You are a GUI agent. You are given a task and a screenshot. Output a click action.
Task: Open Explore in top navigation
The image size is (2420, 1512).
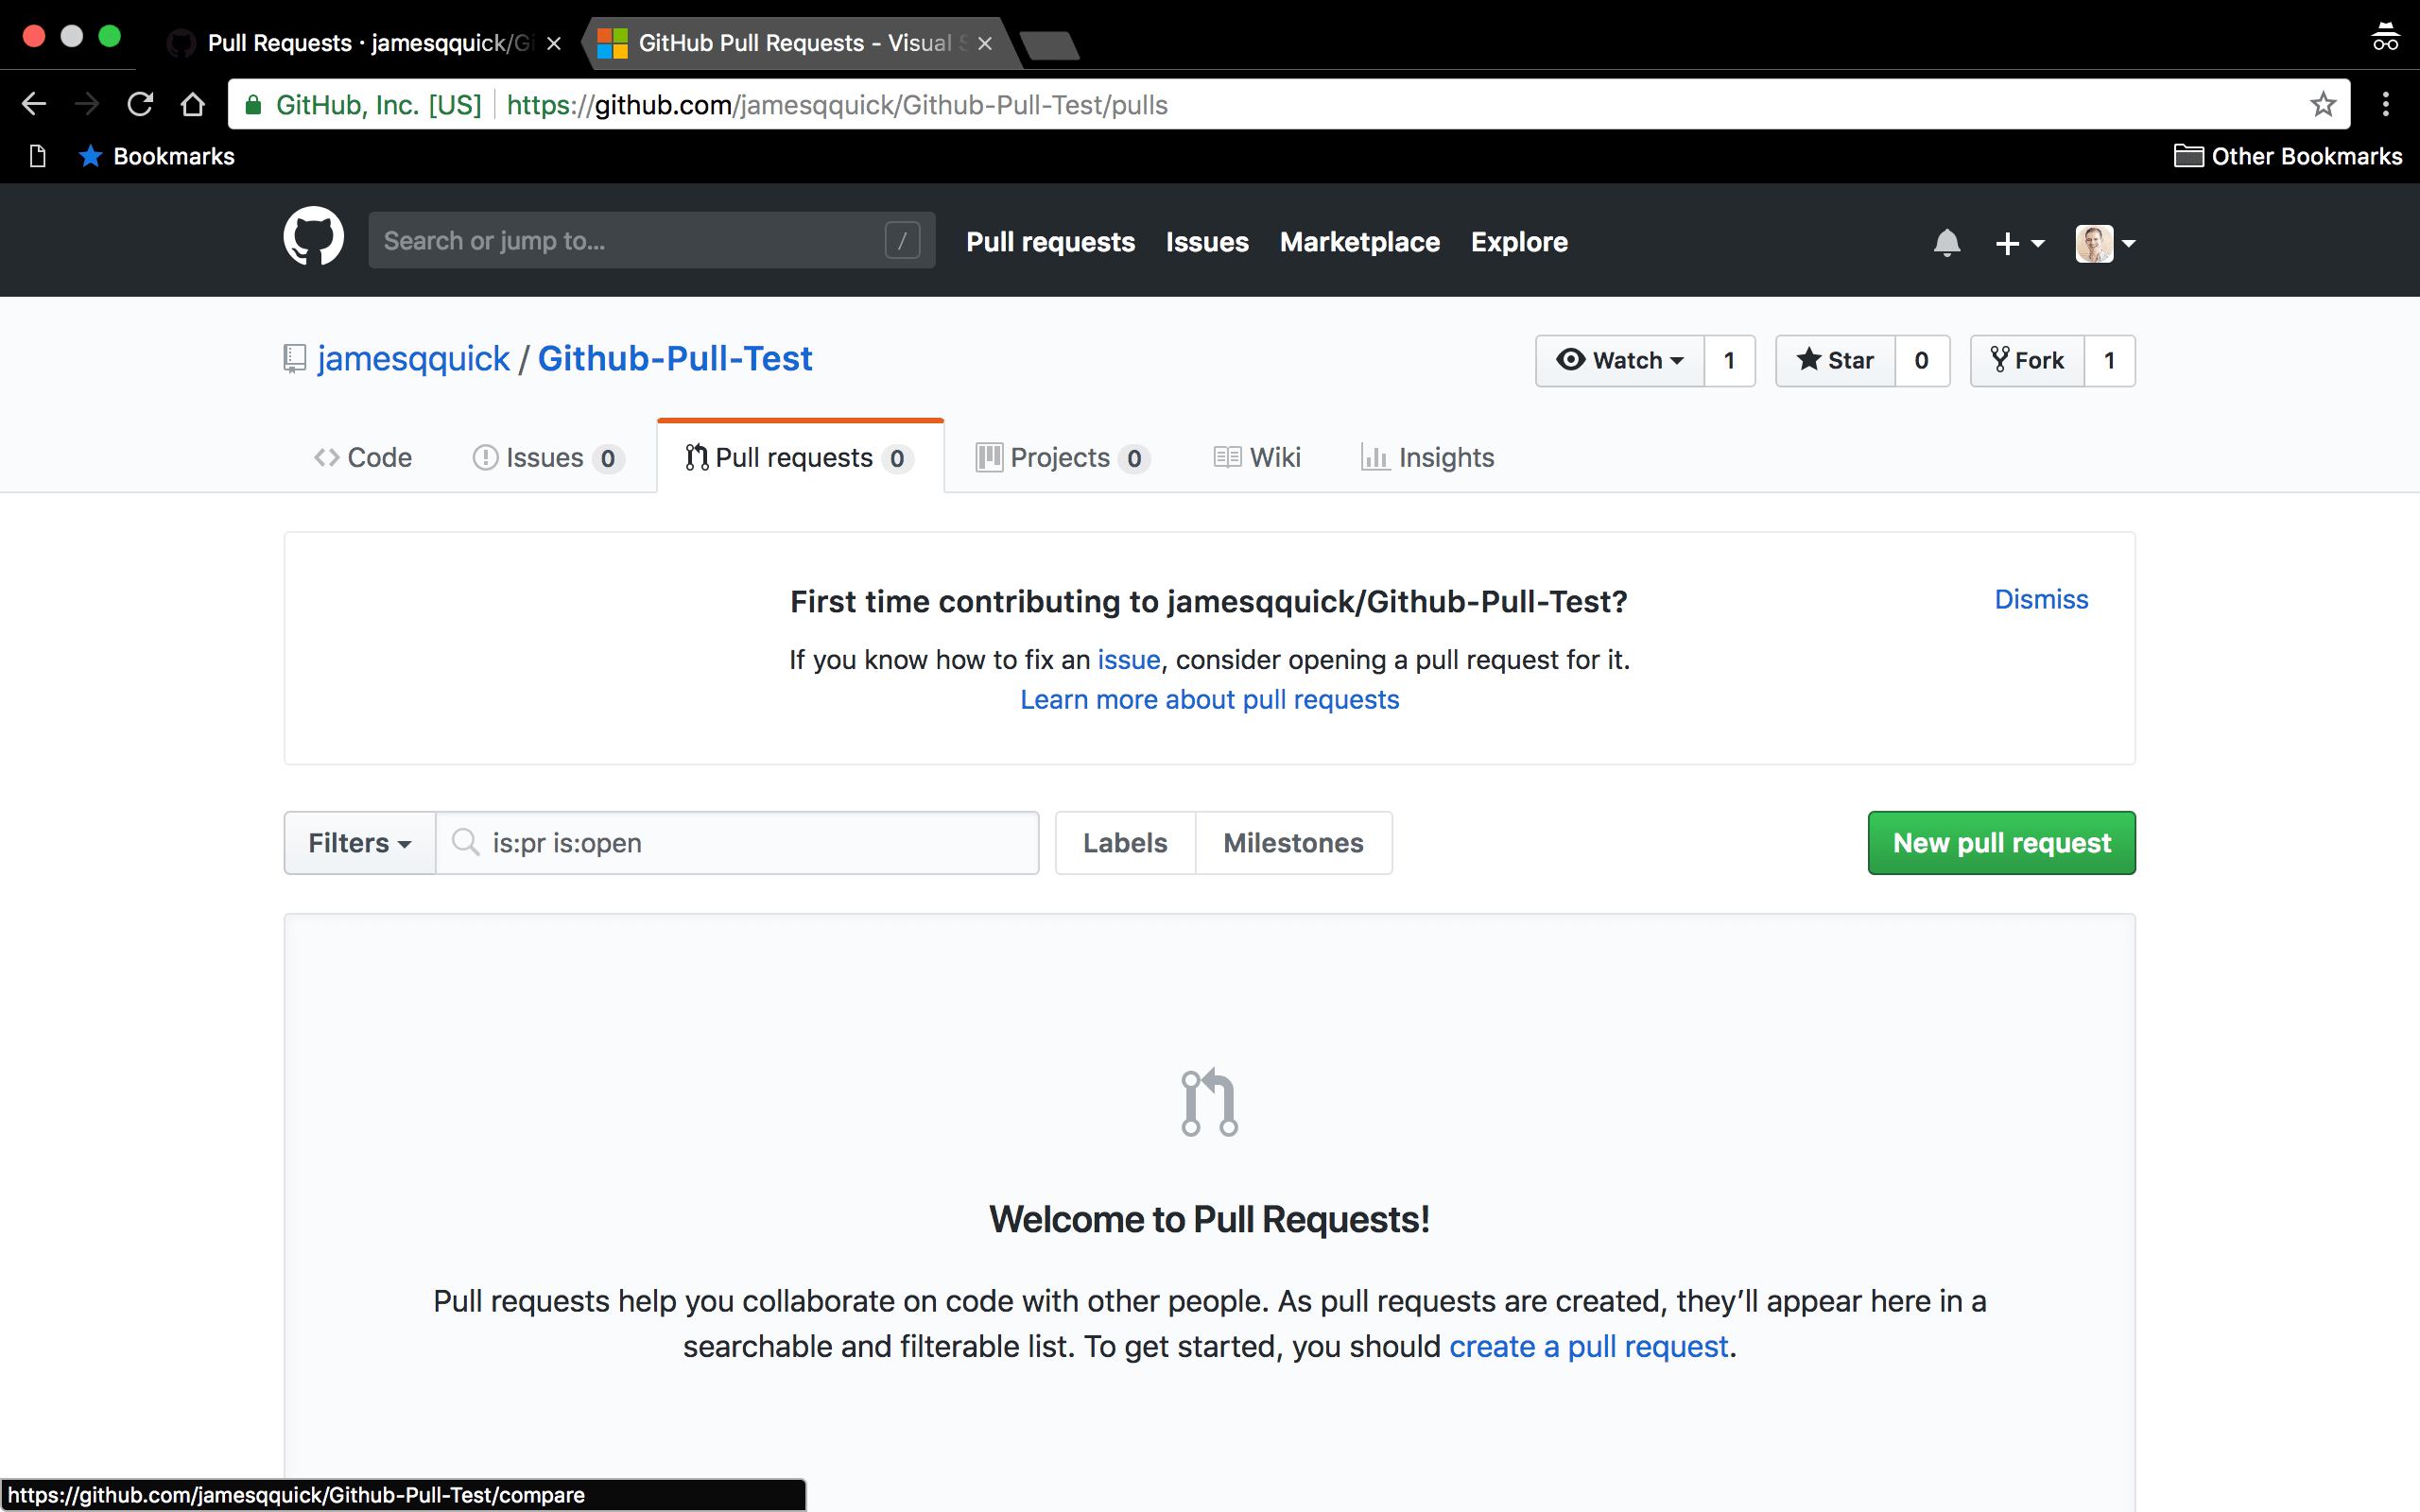[1518, 242]
